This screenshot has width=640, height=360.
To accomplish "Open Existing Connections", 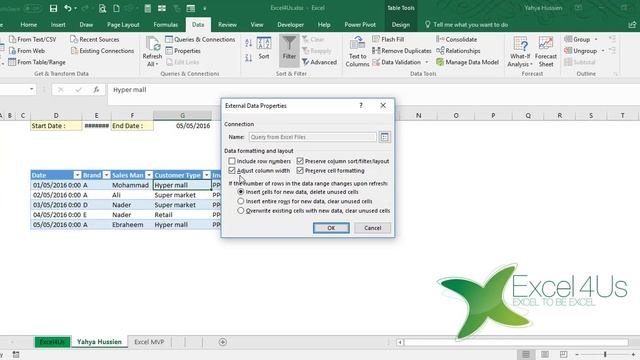I will click(102, 51).
